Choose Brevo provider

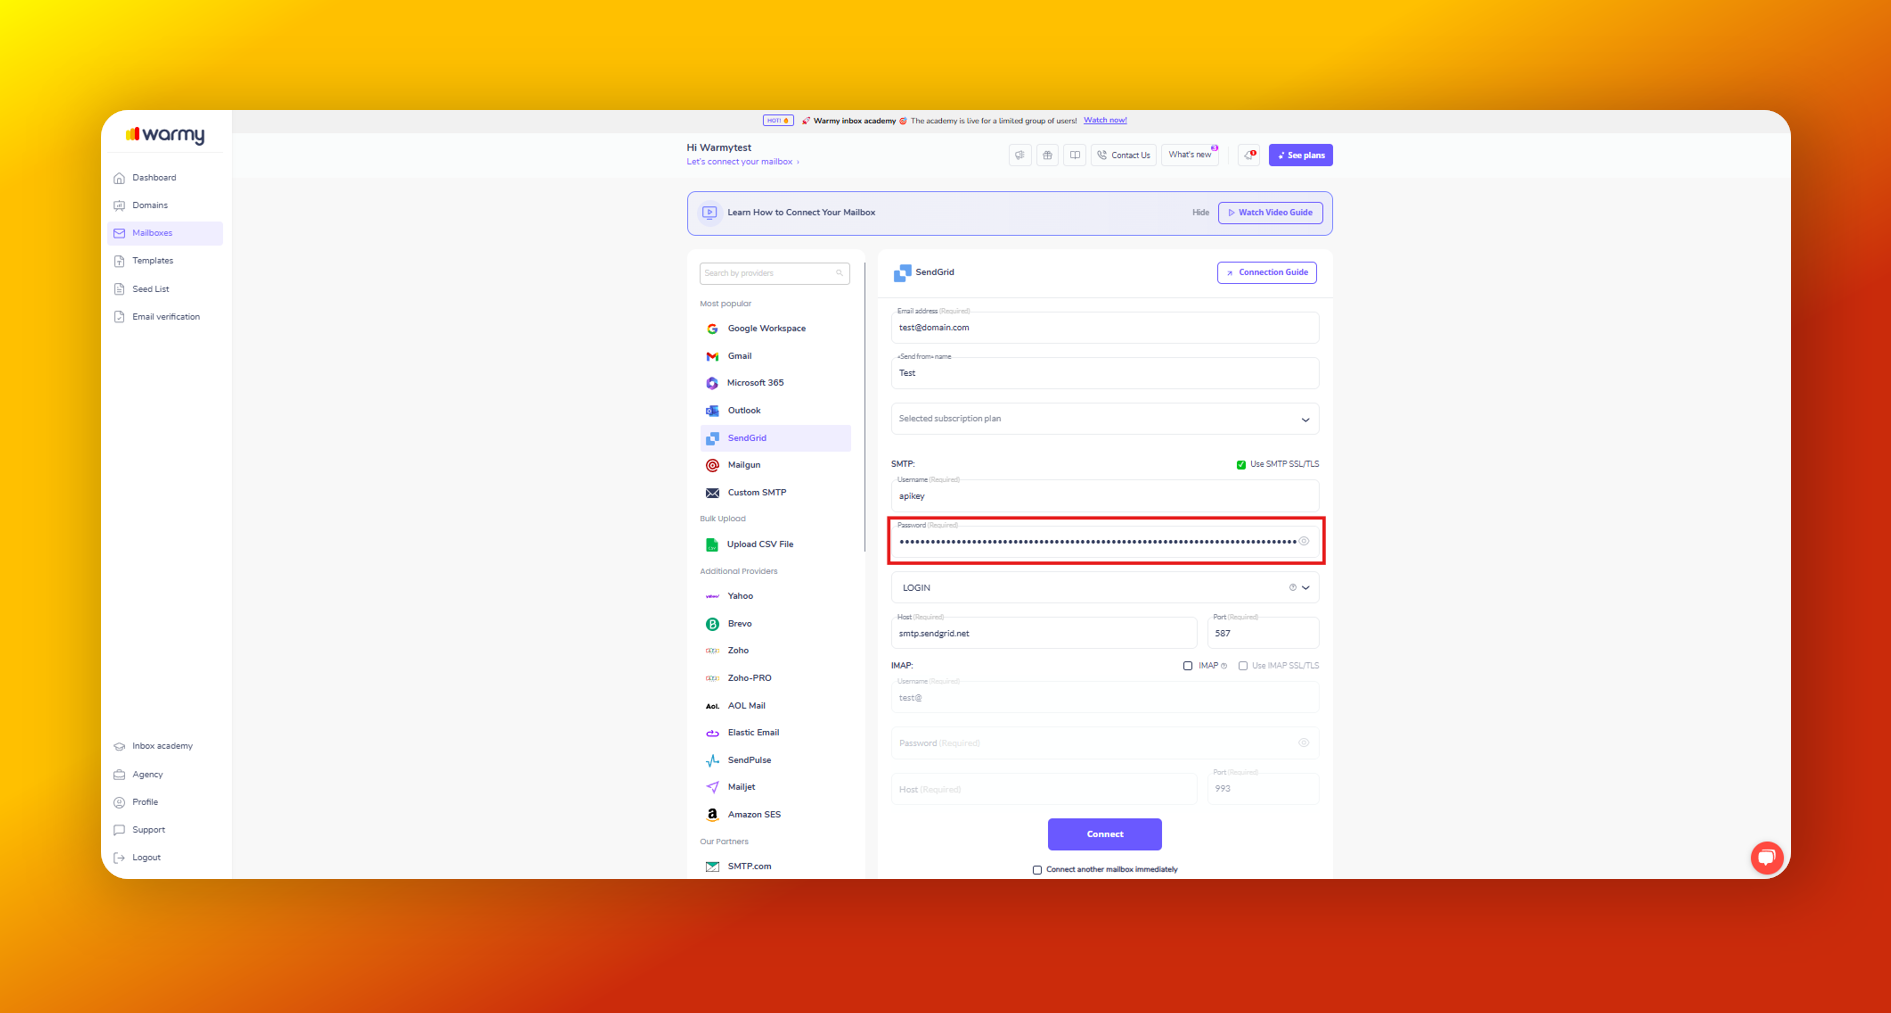(775, 623)
